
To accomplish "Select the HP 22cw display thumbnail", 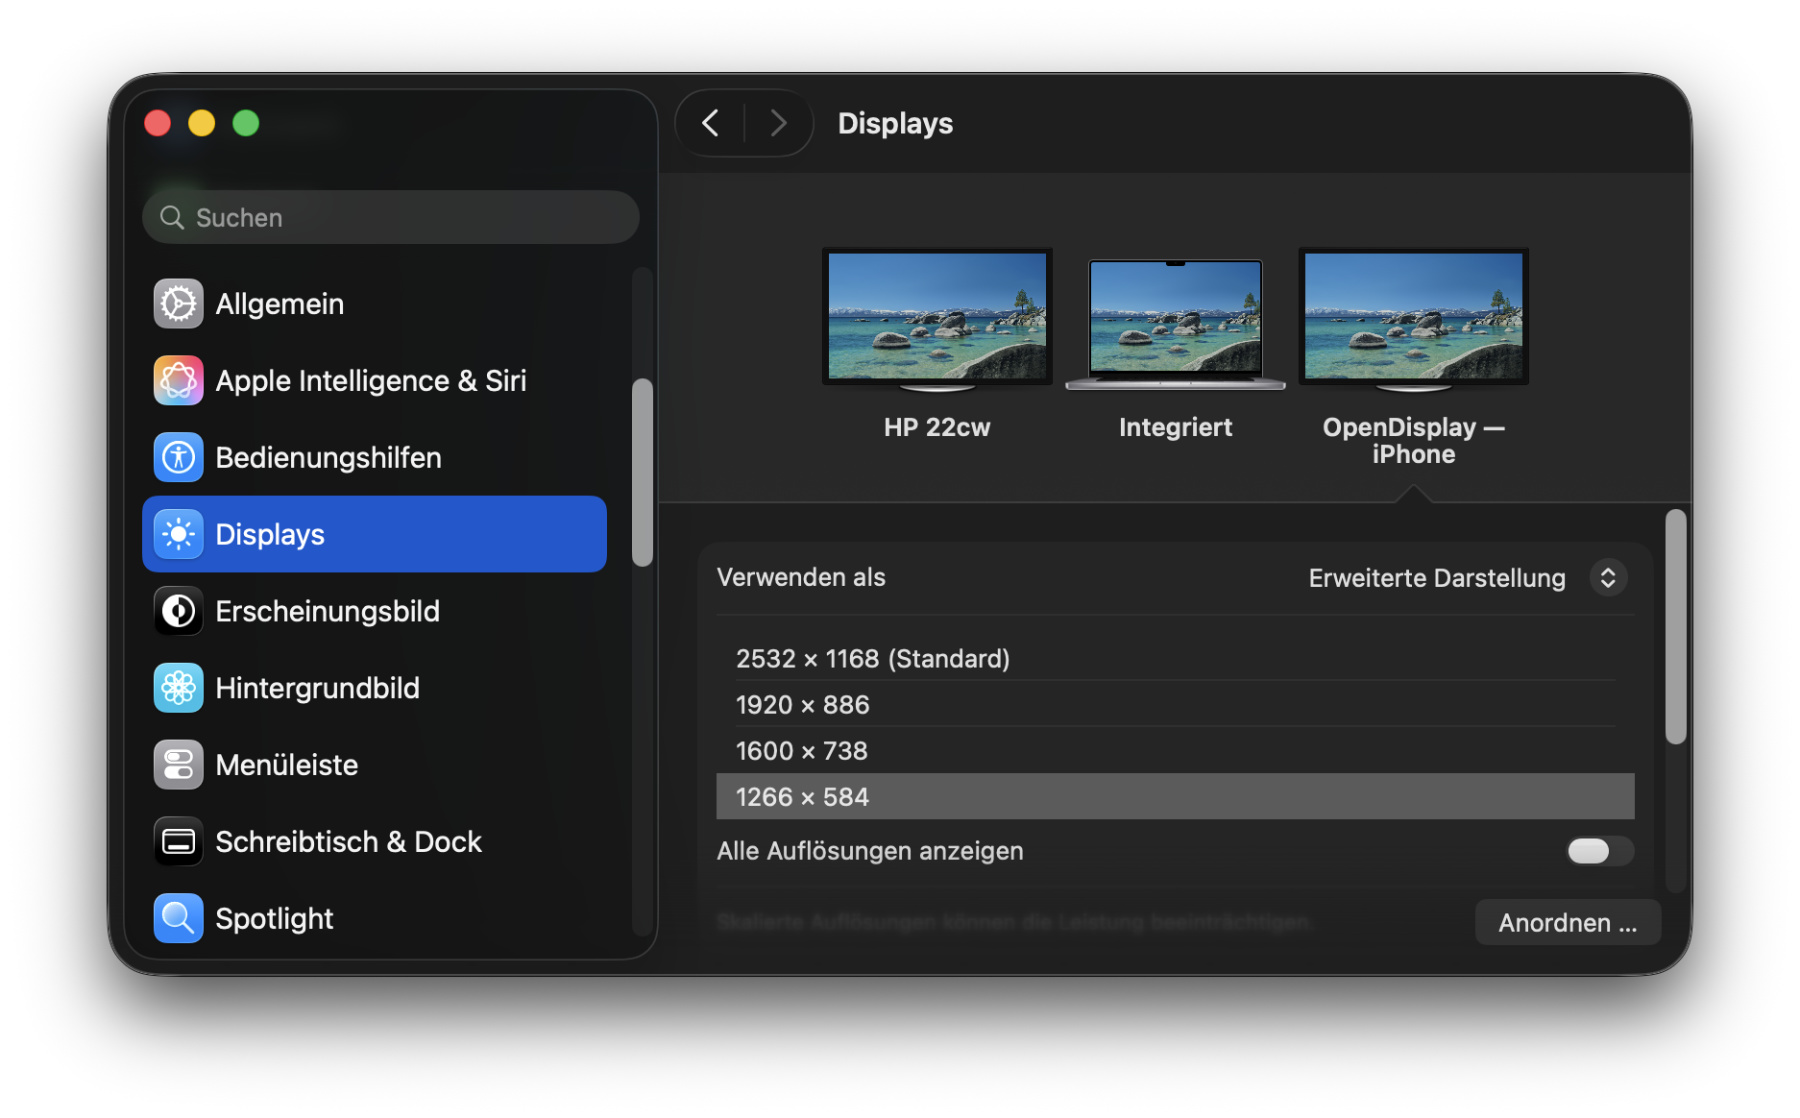I will pos(937,319).
